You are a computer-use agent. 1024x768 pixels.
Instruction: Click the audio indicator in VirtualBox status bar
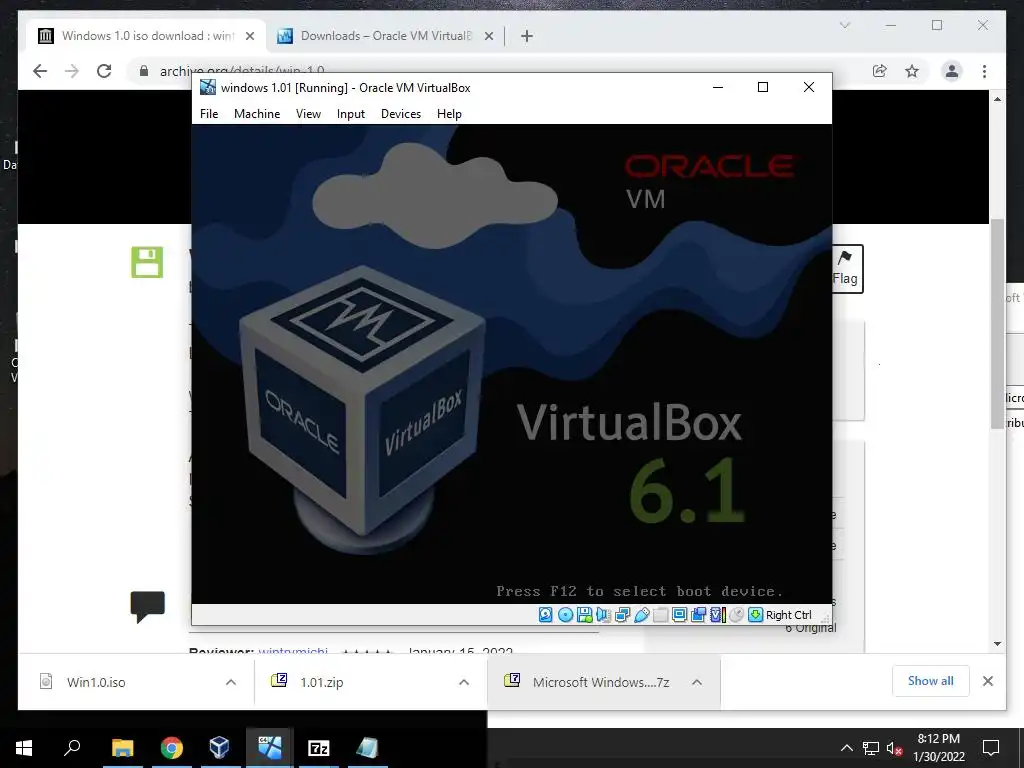click(x=603, y=615)
